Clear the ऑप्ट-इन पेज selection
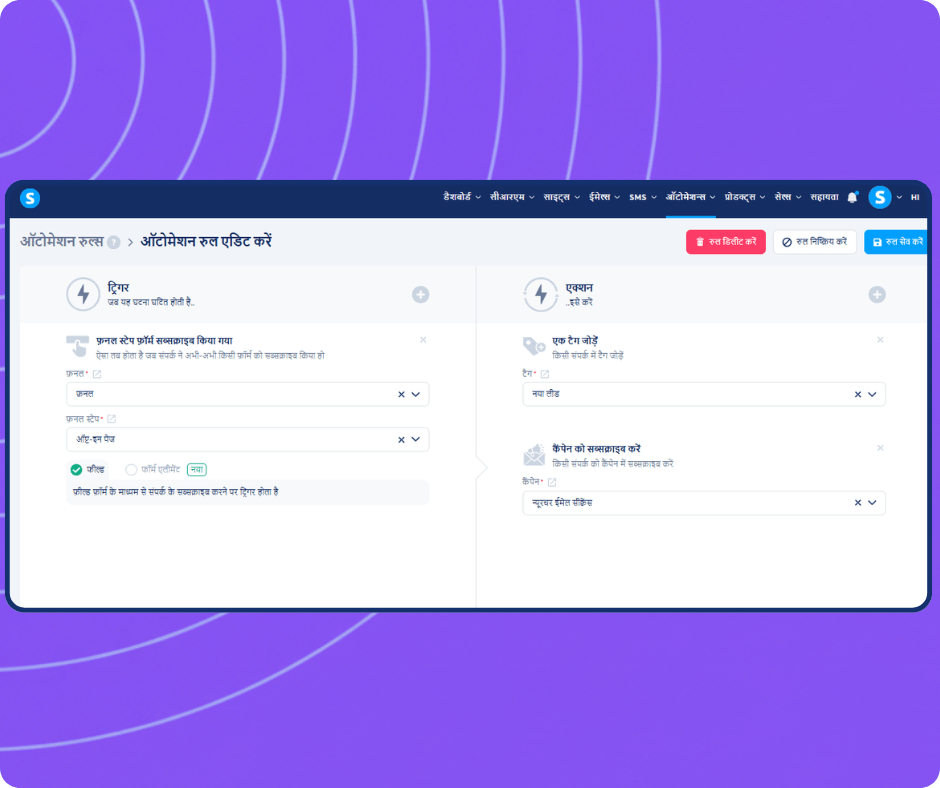Screen dimensions: 940x788 (401, 440)
